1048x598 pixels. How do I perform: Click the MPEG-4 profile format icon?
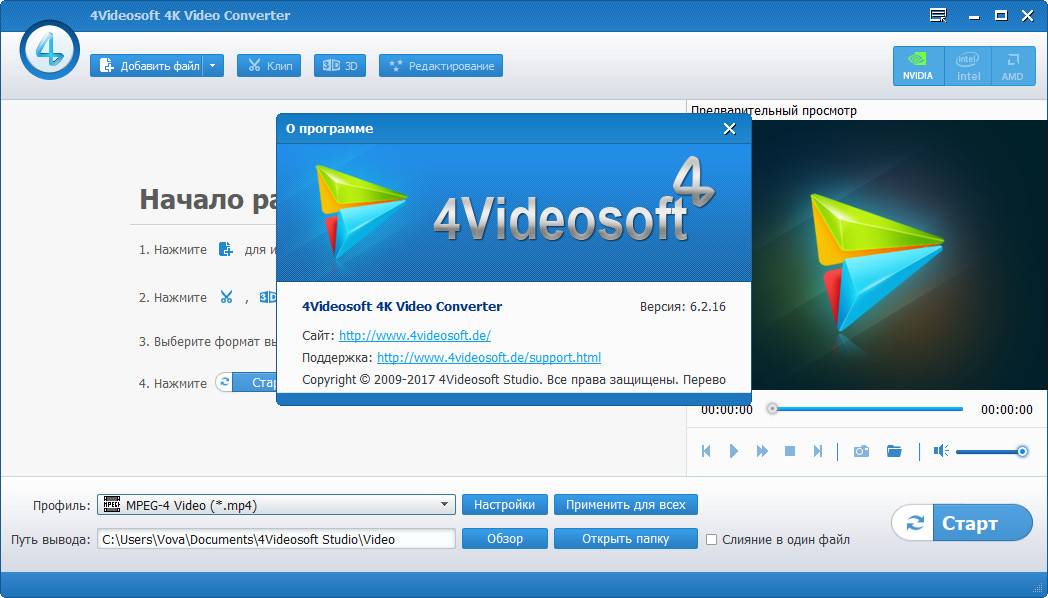[x=112, y=504]
